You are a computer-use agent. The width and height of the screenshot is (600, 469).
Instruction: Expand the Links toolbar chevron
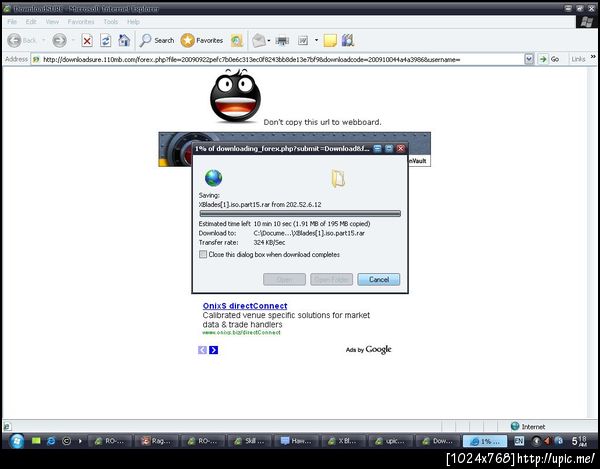[x=593, y=57]
